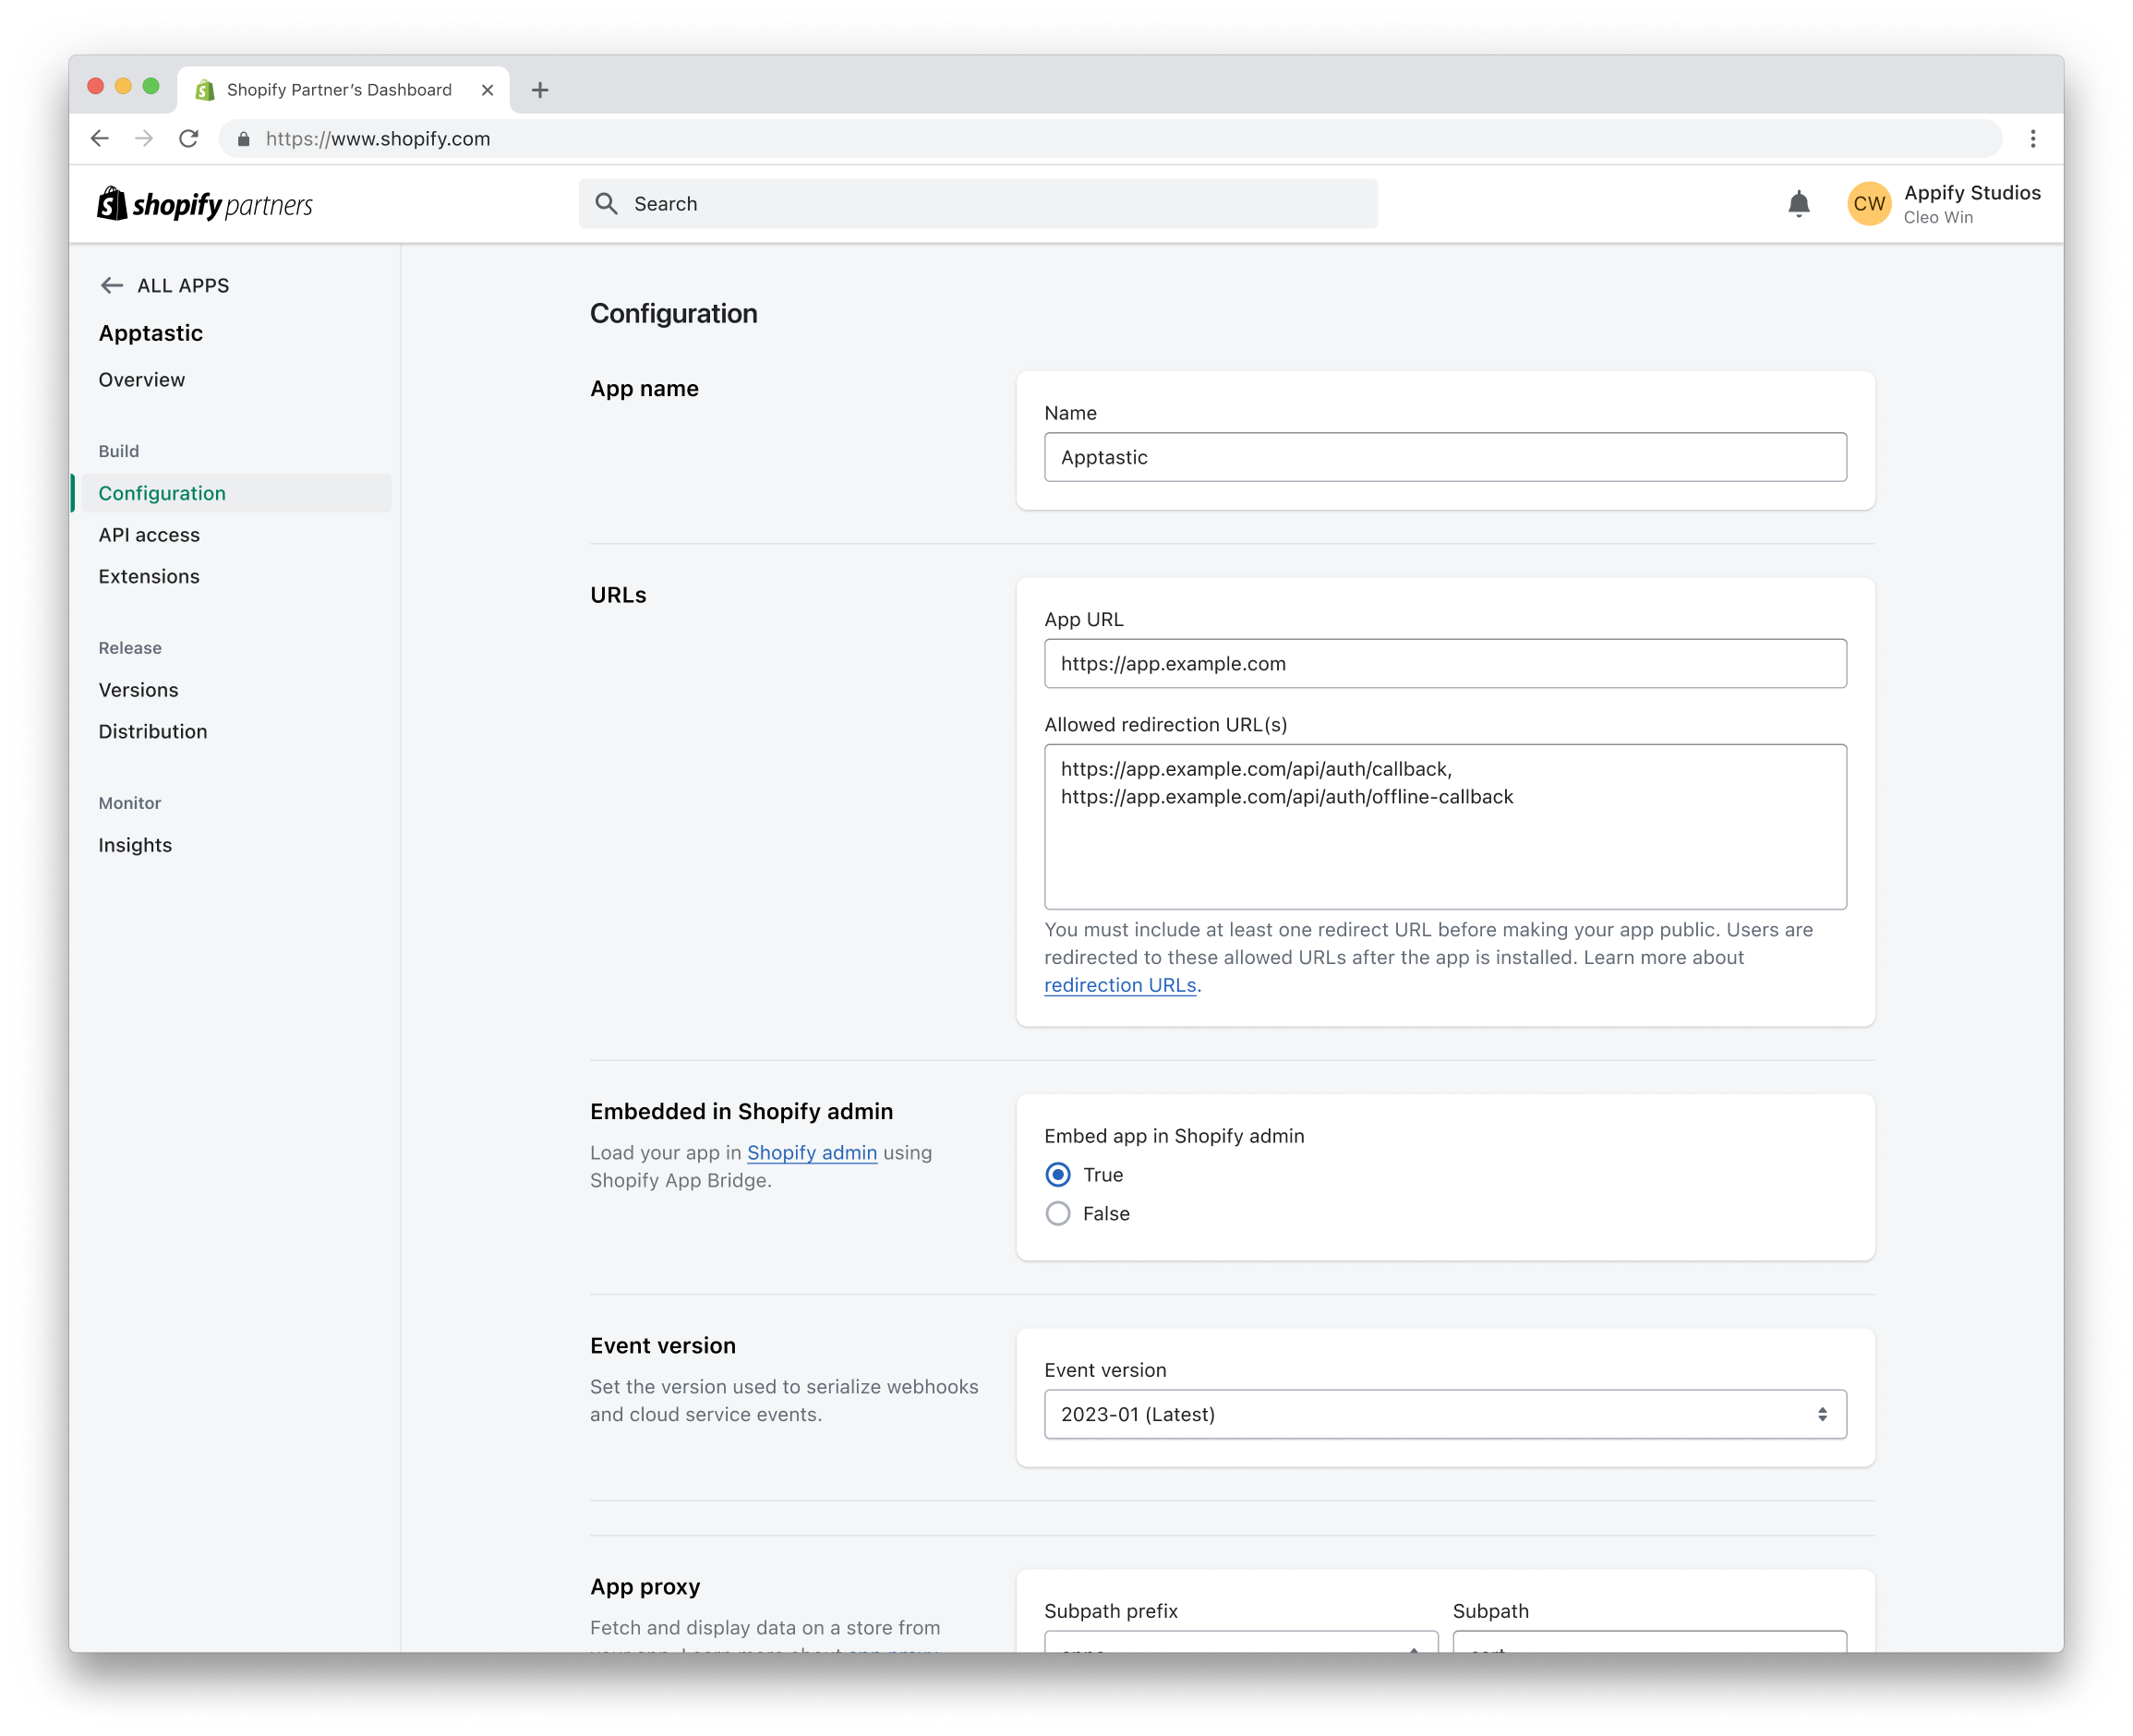Click the Shopify Partners logo
The height and width of the screenshot is (1736, 2133).
pos(205,204)
